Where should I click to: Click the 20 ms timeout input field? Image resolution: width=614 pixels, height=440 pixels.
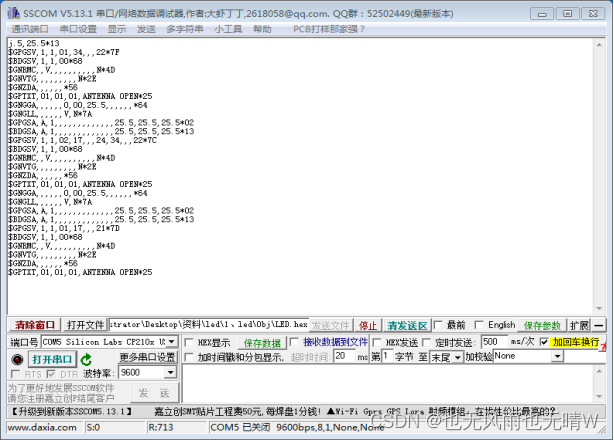[x=345, y=356]
